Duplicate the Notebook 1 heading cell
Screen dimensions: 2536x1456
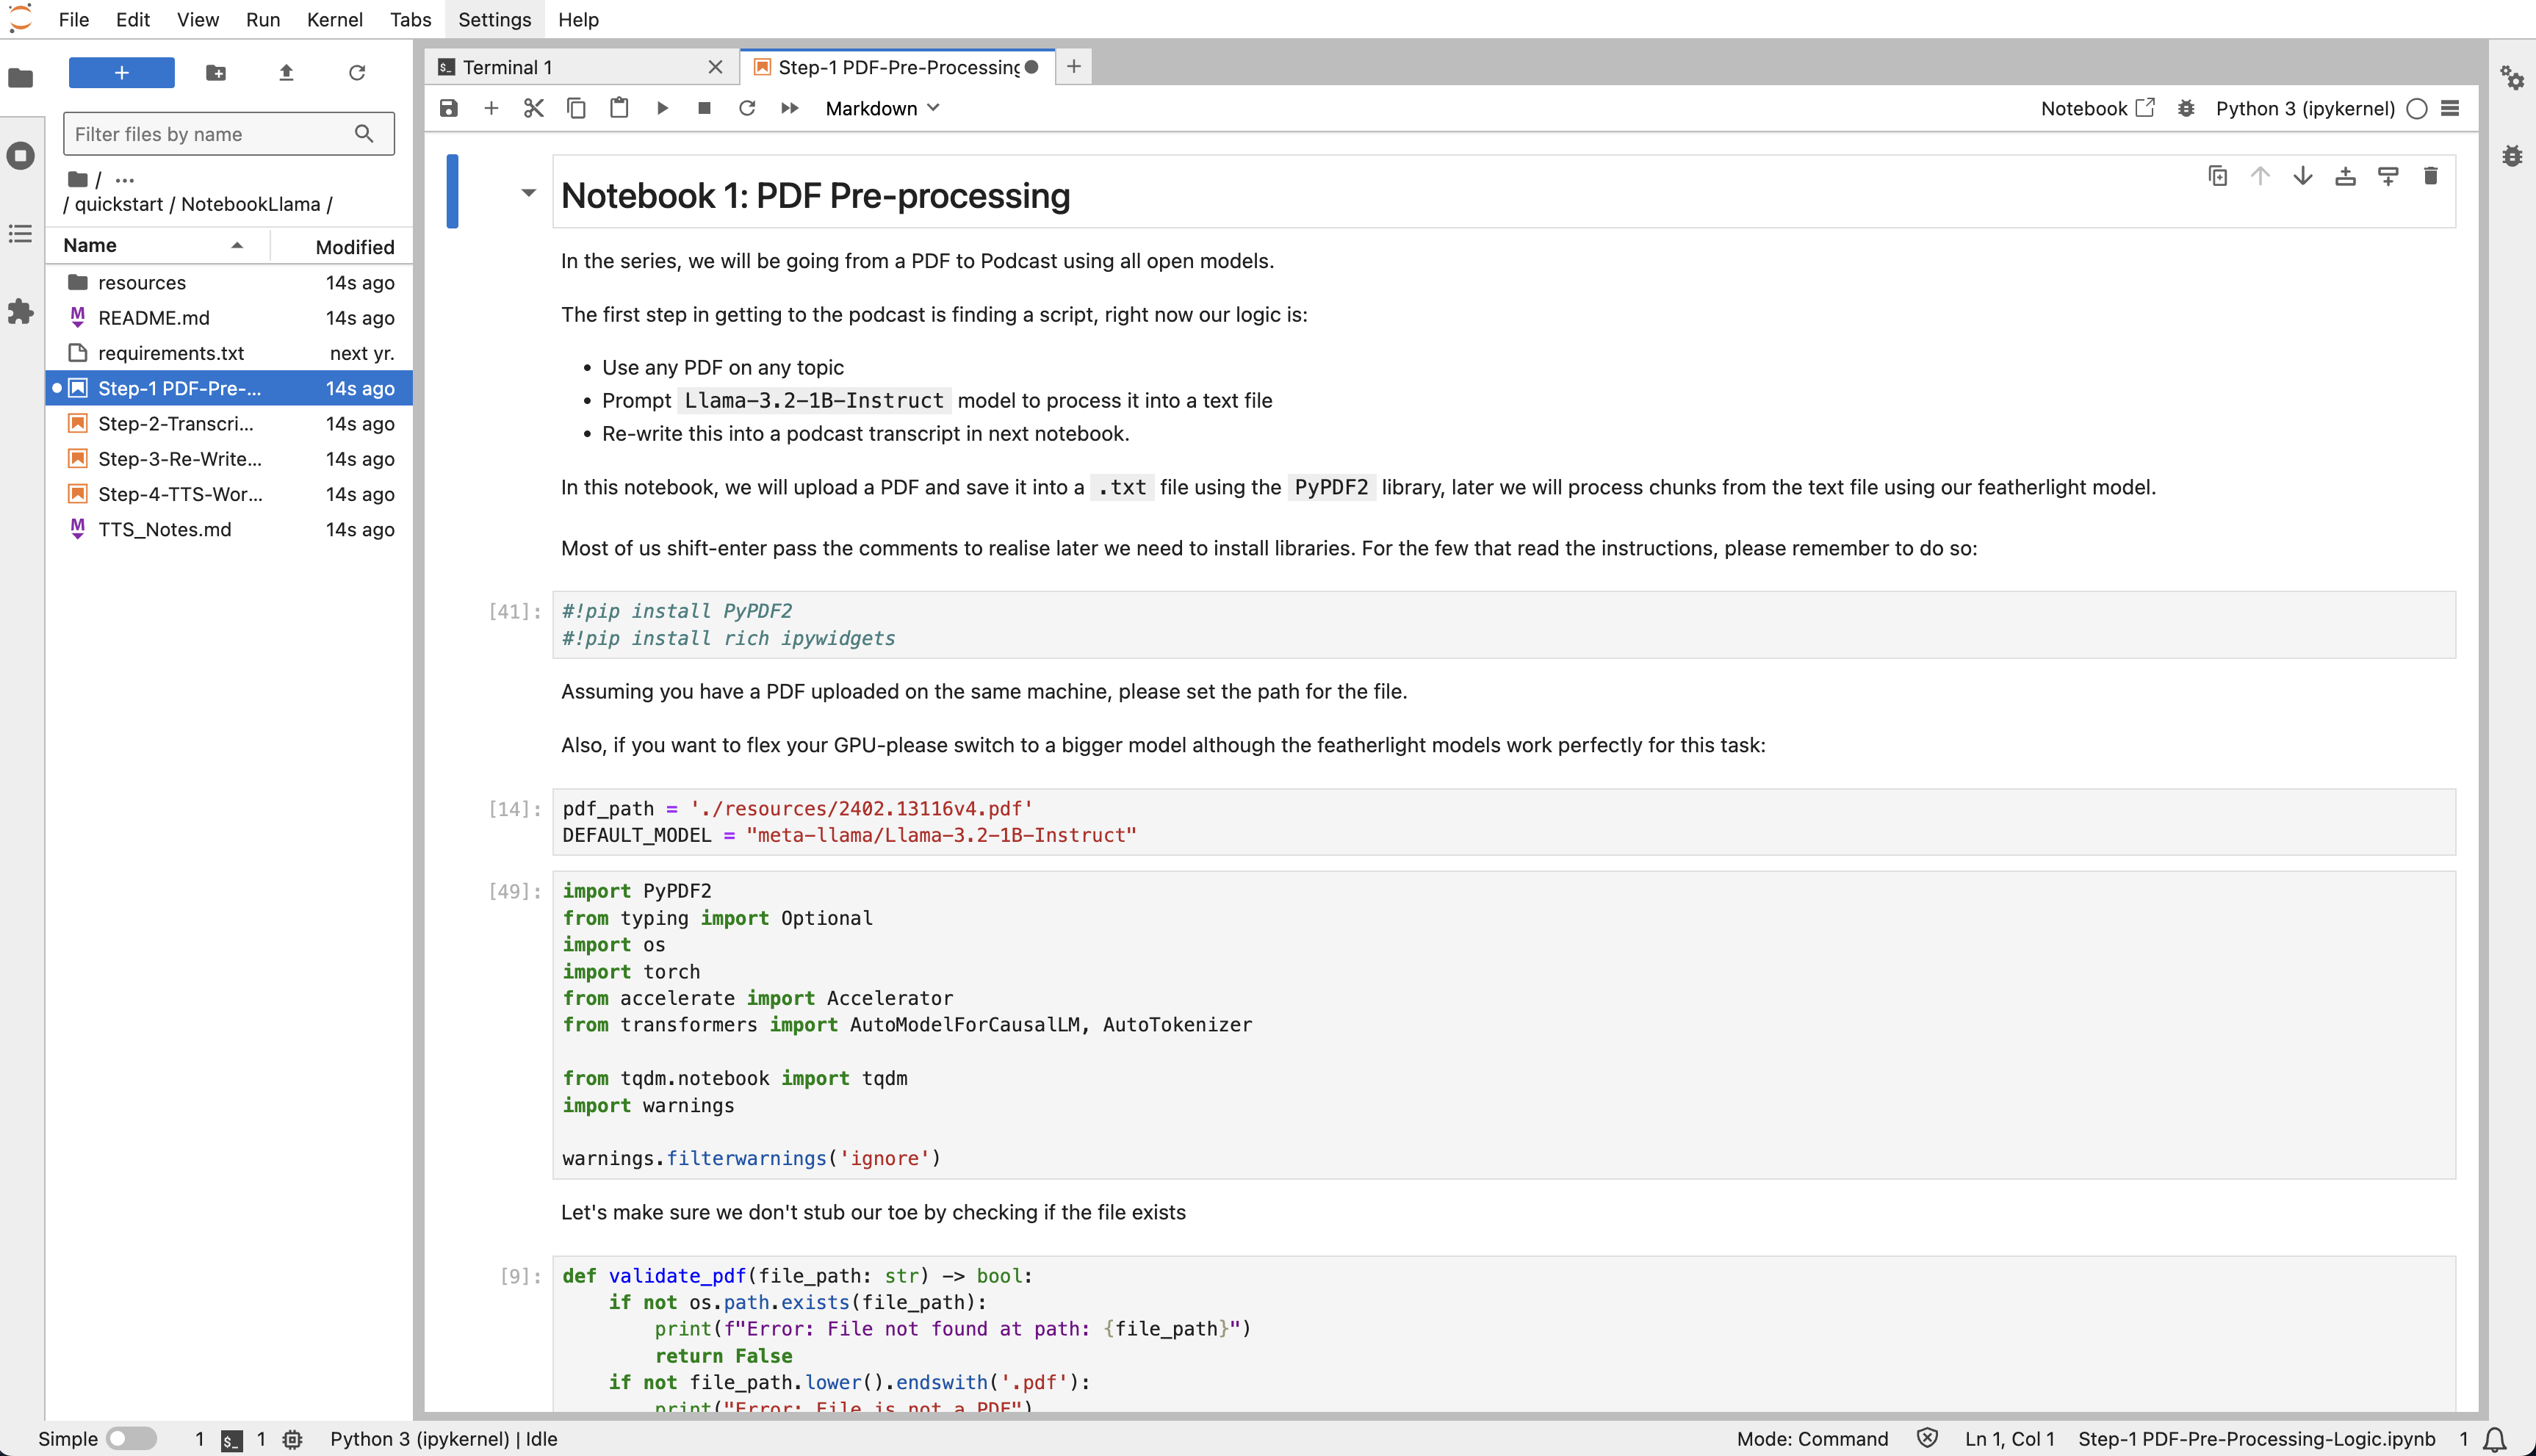[2217, 176]
